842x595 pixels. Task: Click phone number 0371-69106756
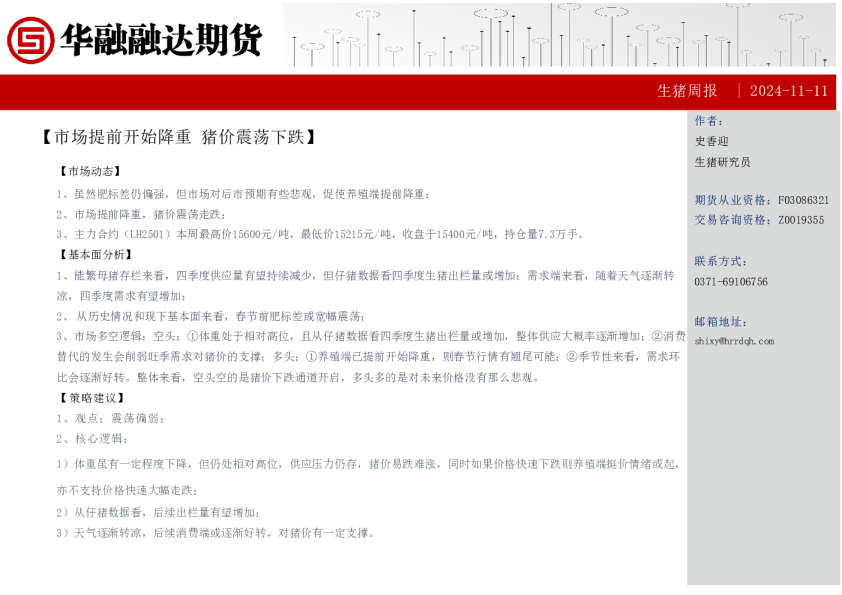point(731,282)
